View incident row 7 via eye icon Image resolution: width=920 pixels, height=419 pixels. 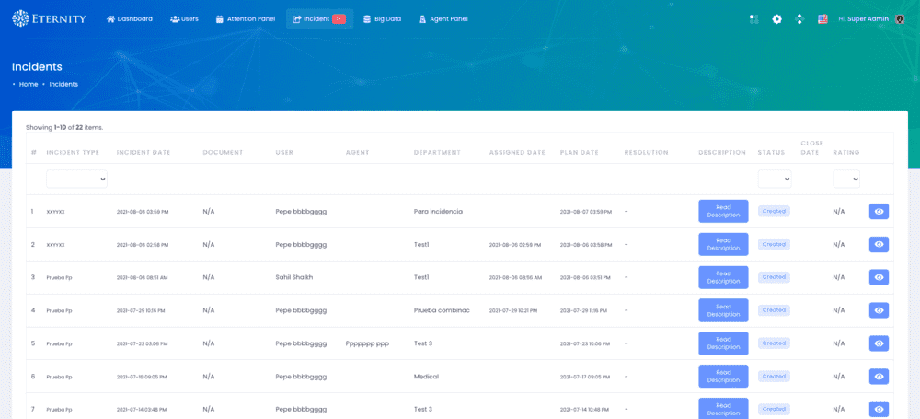coord(878,409)
